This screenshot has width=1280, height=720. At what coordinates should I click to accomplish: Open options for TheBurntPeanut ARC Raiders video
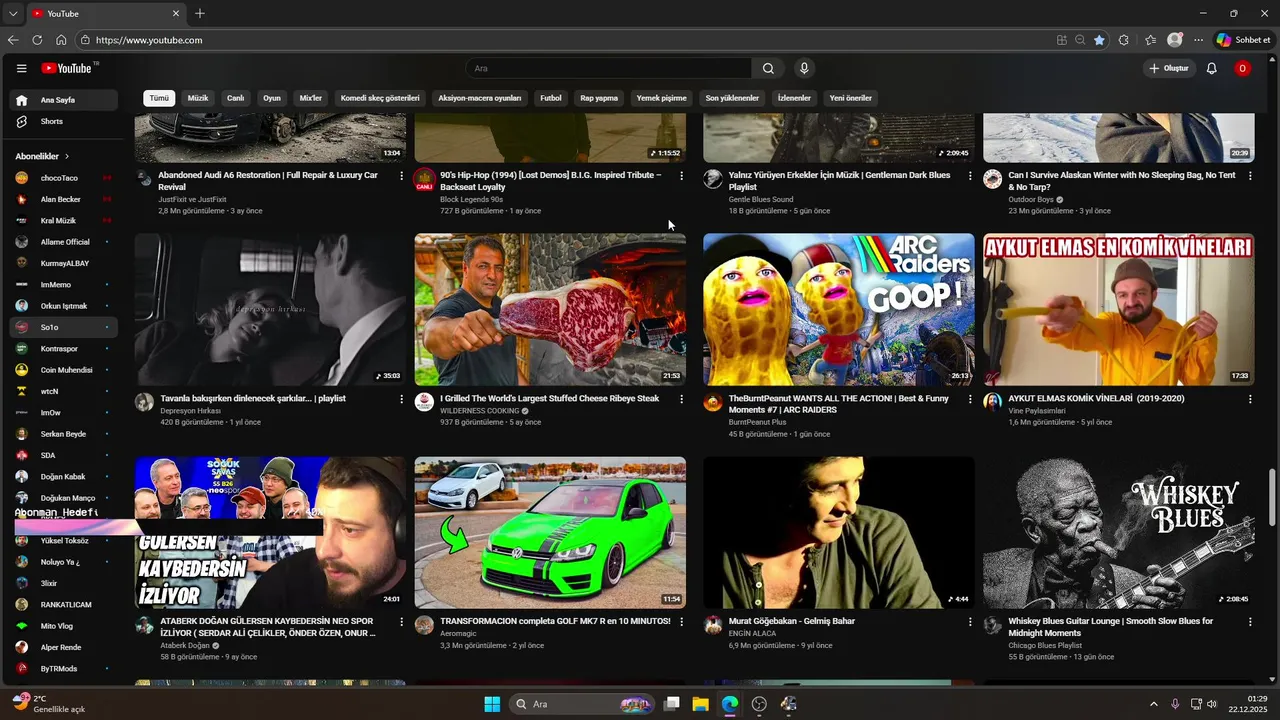coord(970,399)
